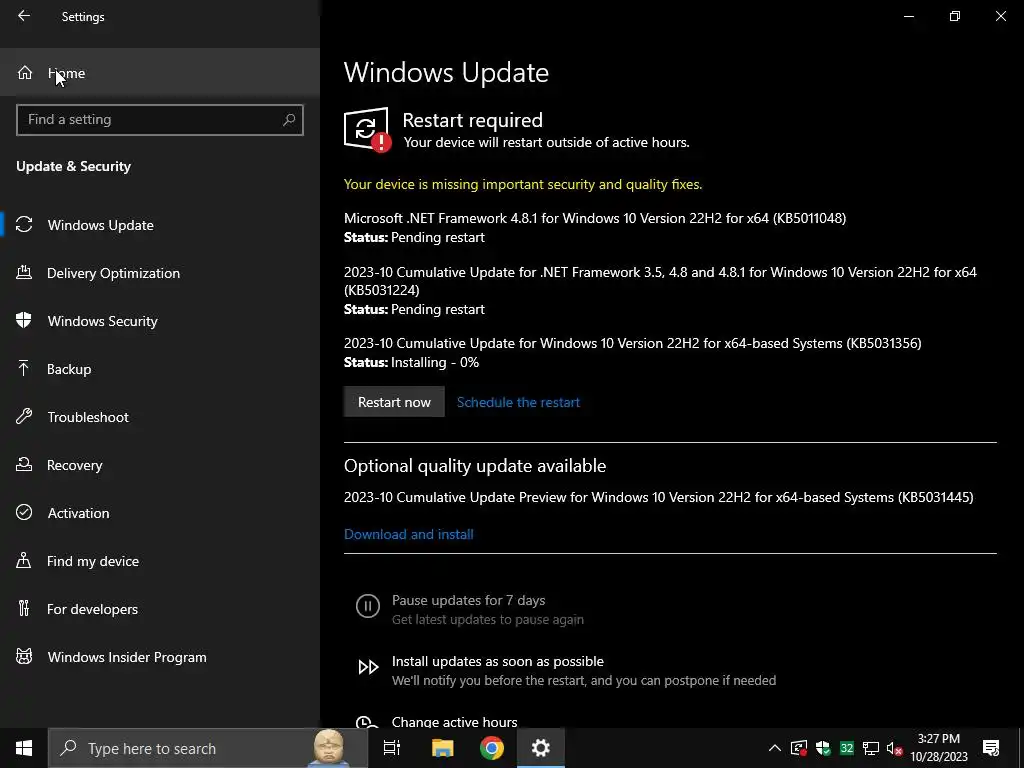Screen dimensions: 1024x768
Task: Click the taskbar search box
Action: pyautogui.click(x=208, y=748)
